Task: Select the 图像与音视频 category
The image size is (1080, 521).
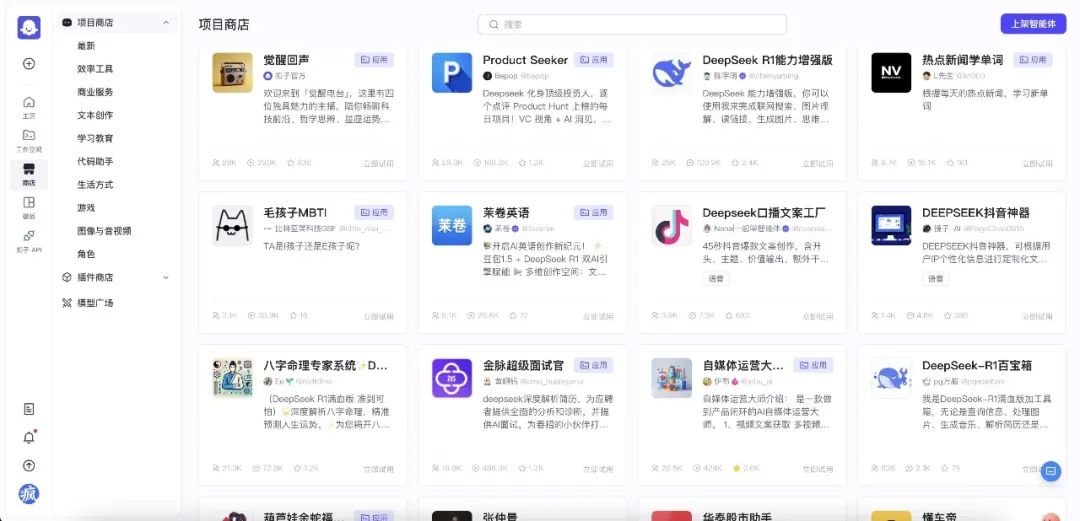Action: click(x=104, y=231)
